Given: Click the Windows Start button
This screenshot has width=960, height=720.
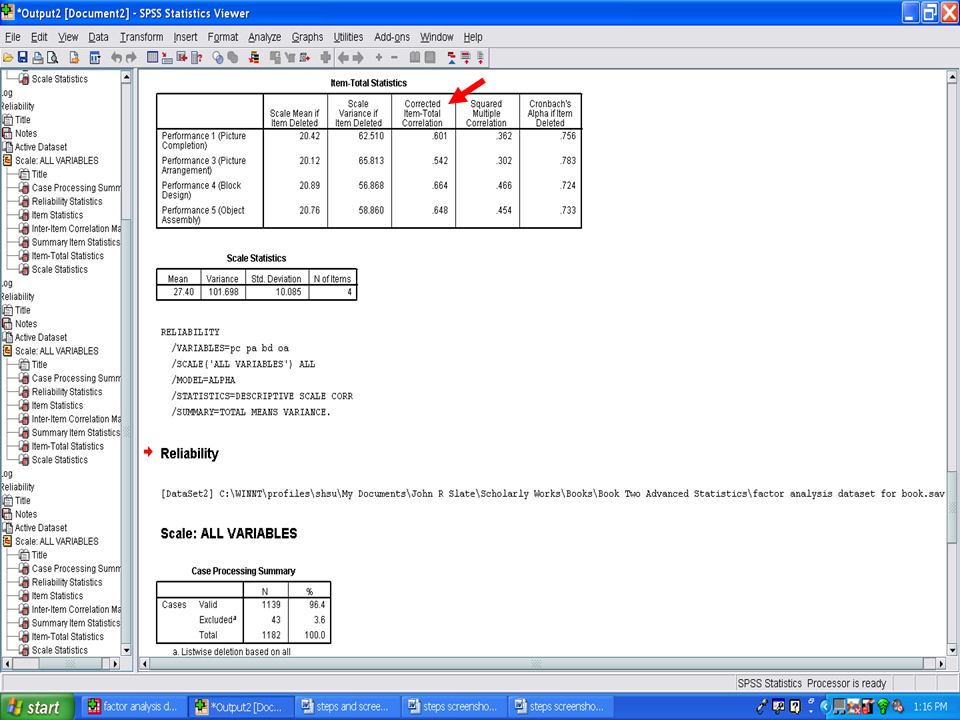Looking at the screenshot, I should click(35, 707).
